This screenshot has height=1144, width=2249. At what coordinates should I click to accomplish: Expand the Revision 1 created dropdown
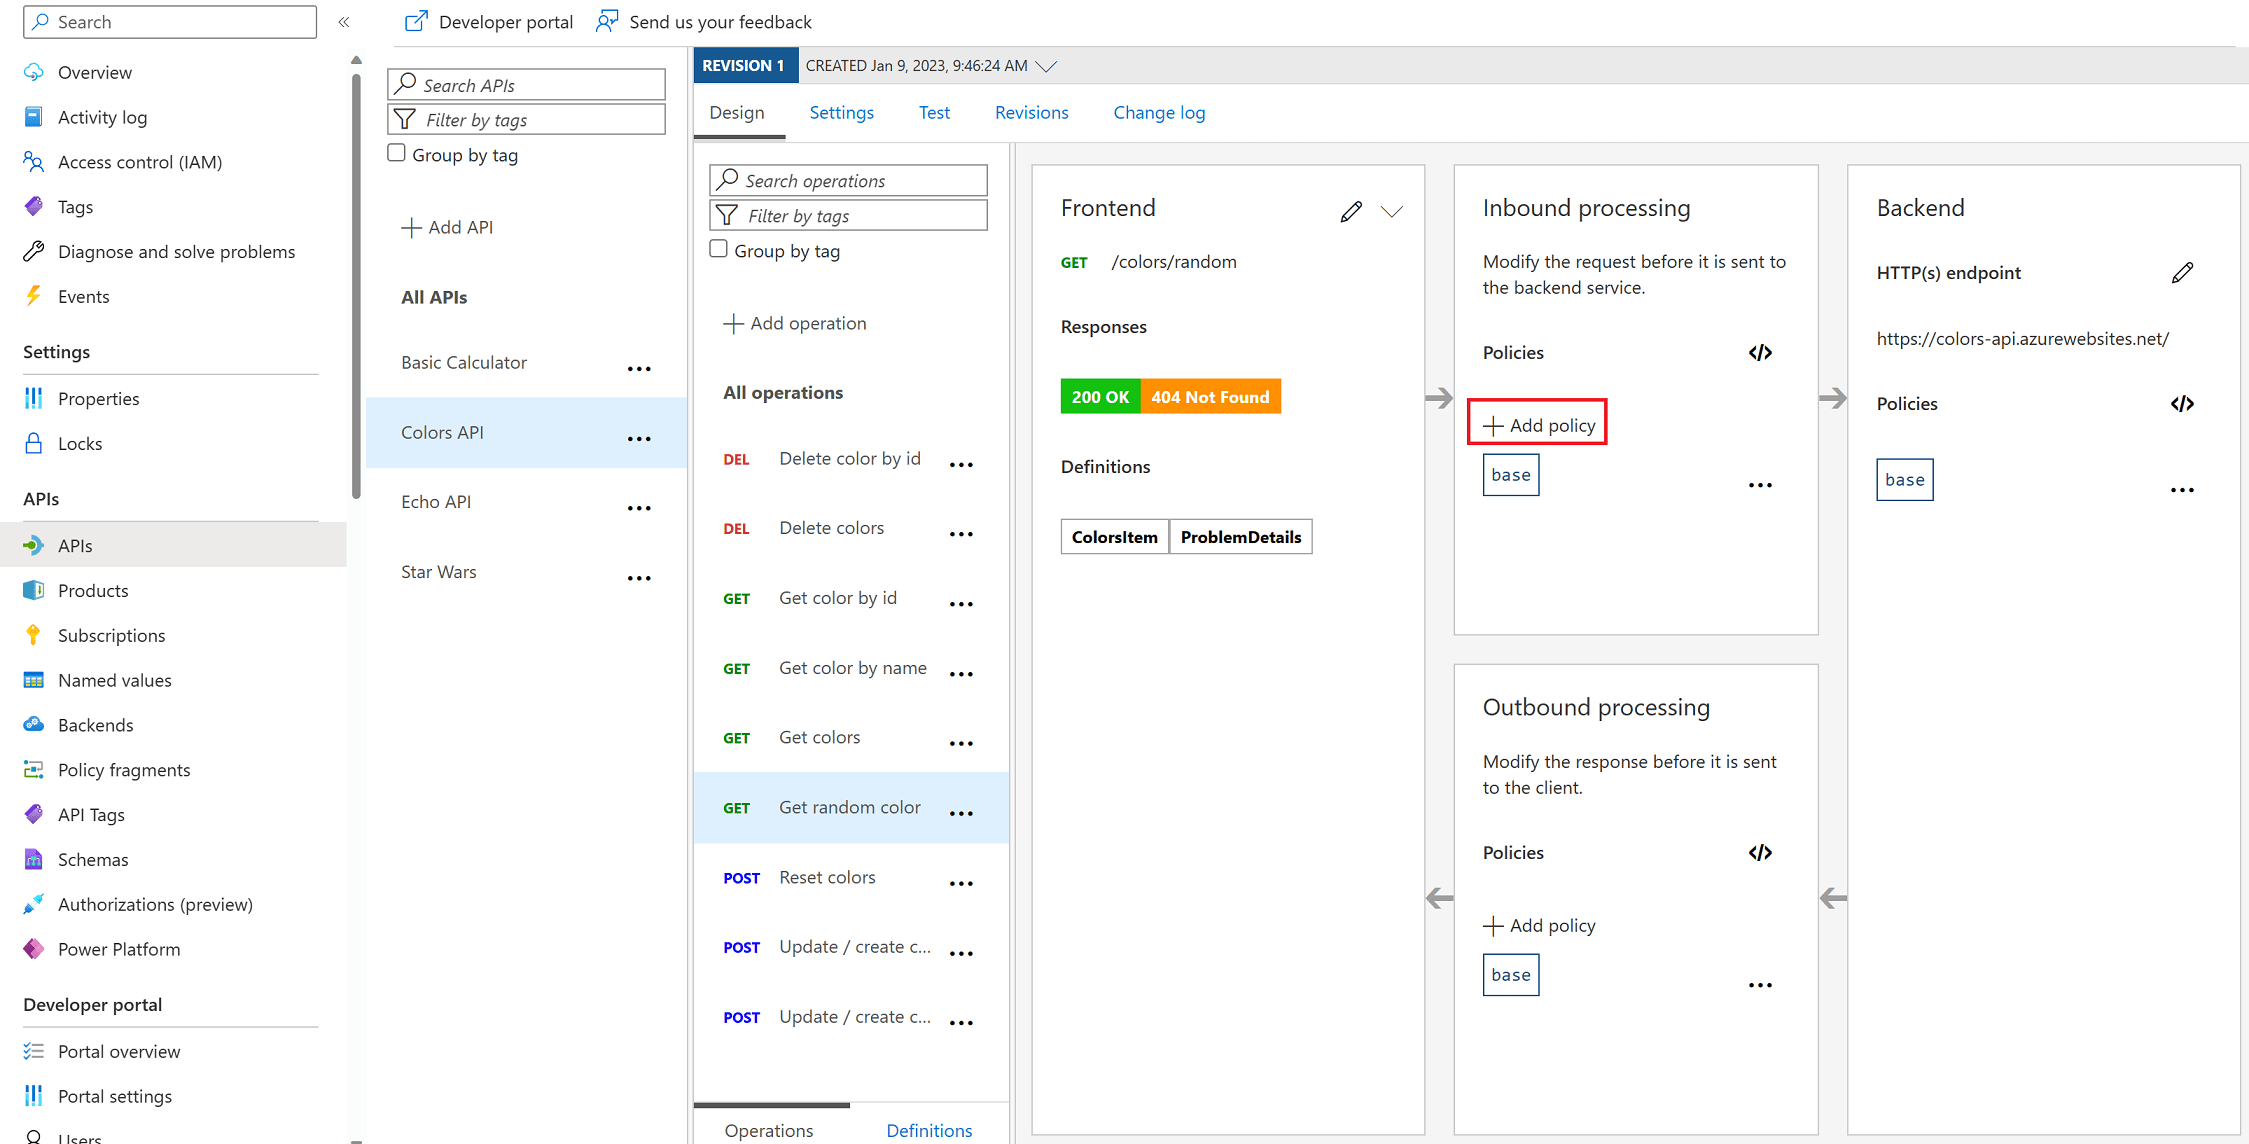(1047, 66)
